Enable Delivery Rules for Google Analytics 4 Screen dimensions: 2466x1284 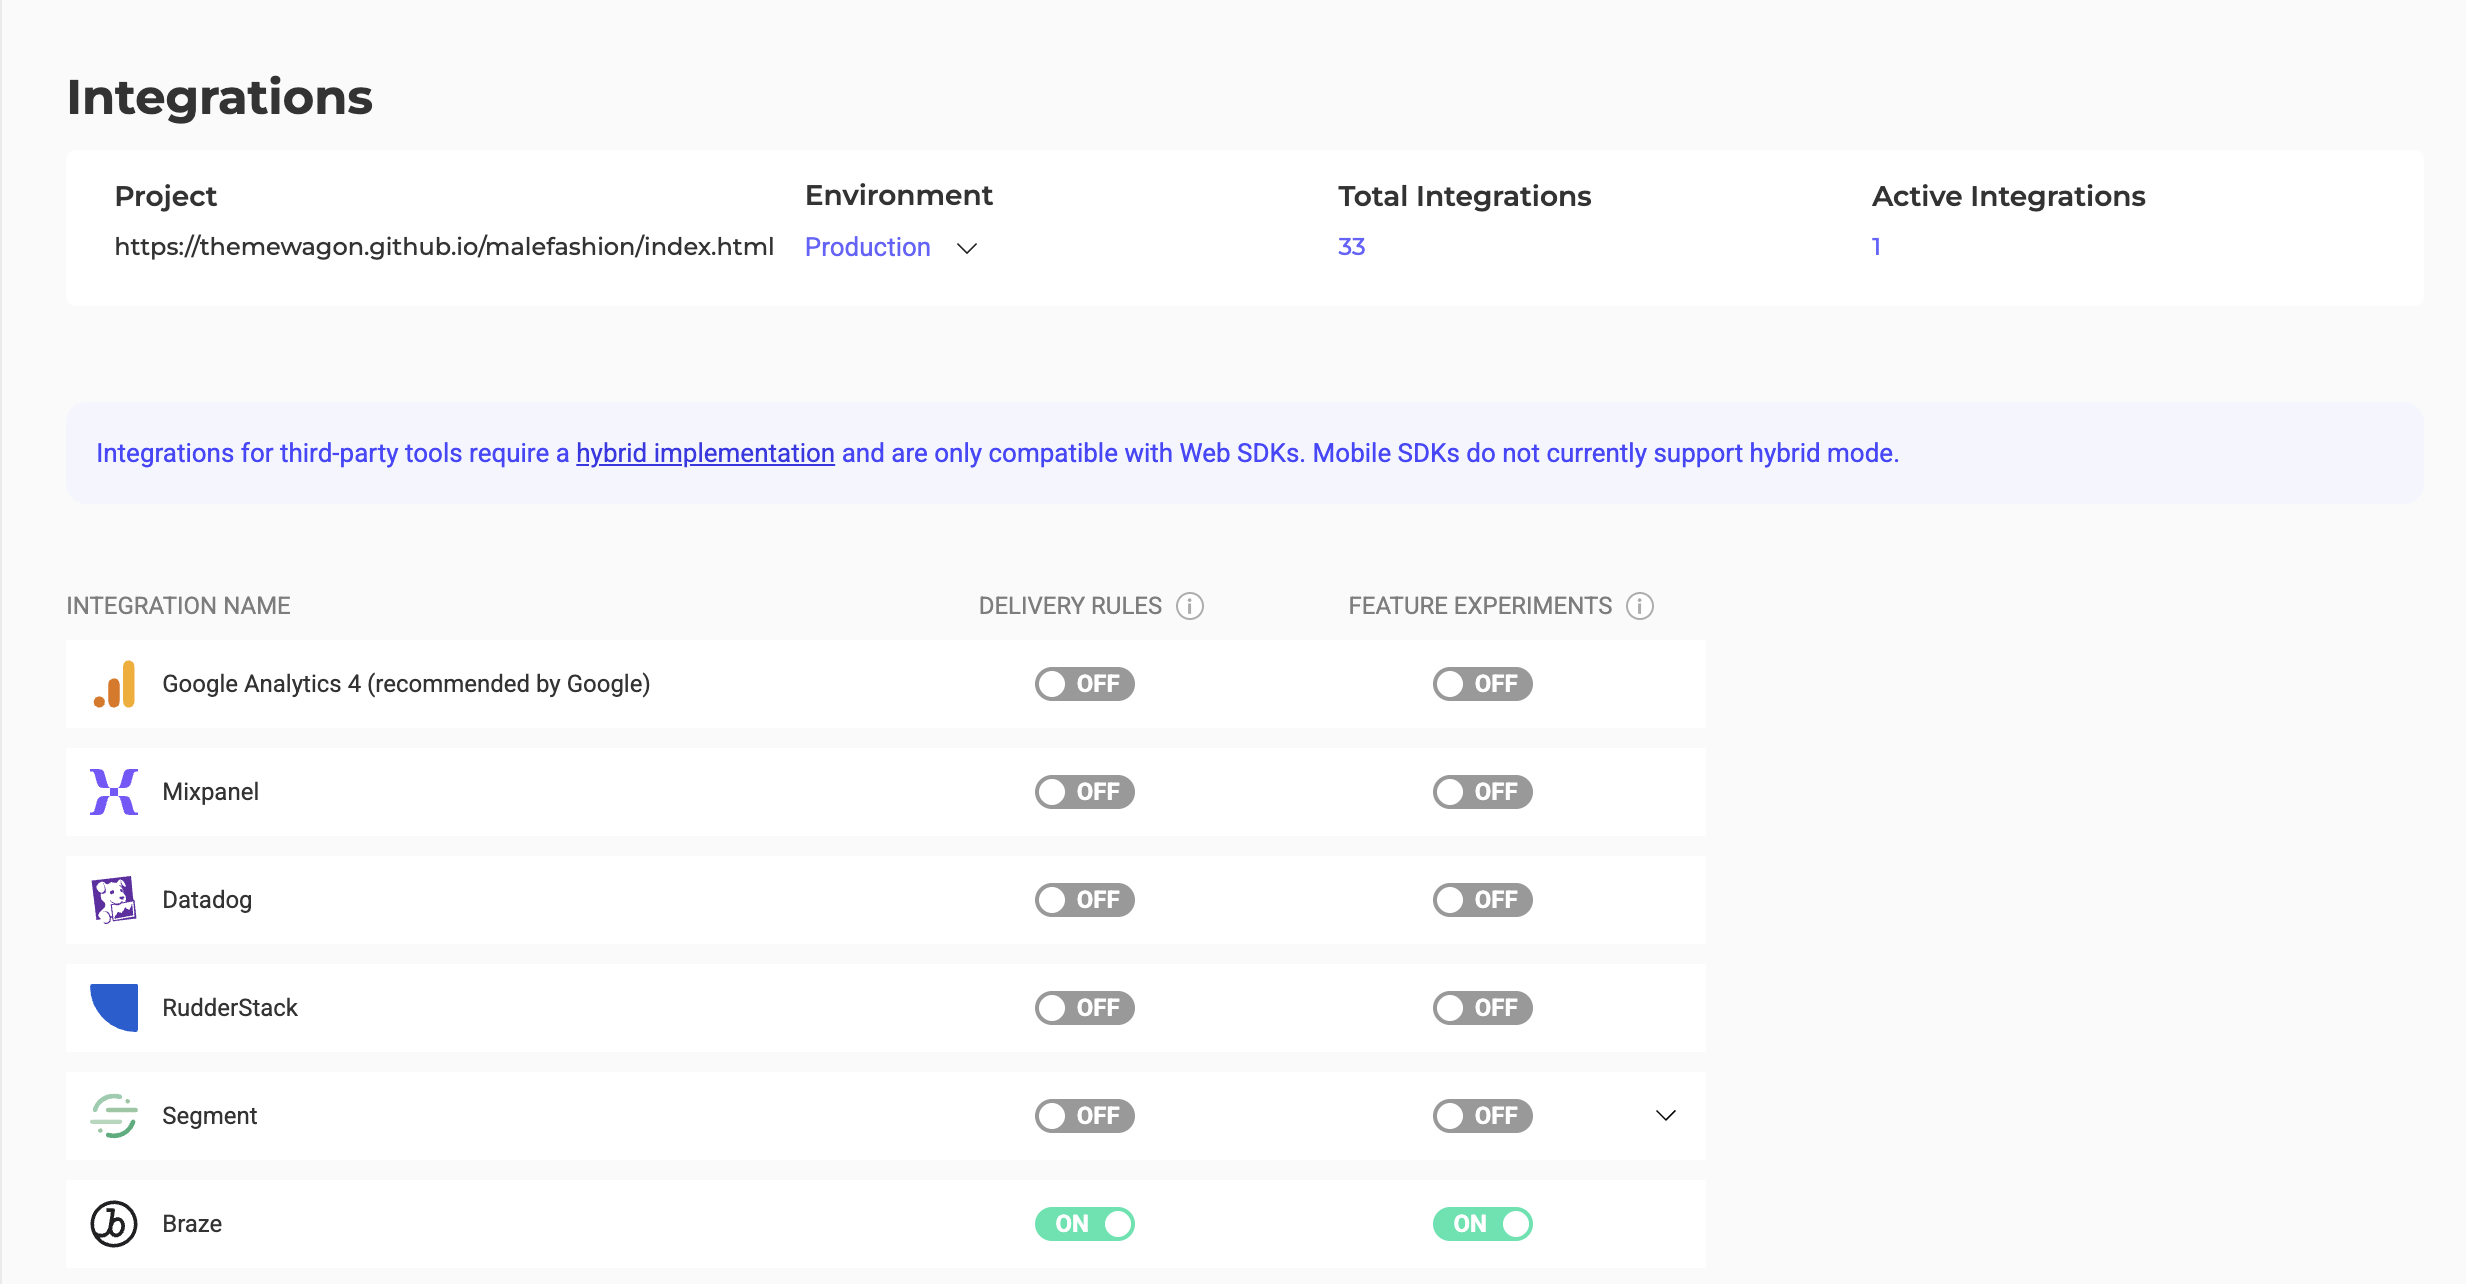[1084, 684]
